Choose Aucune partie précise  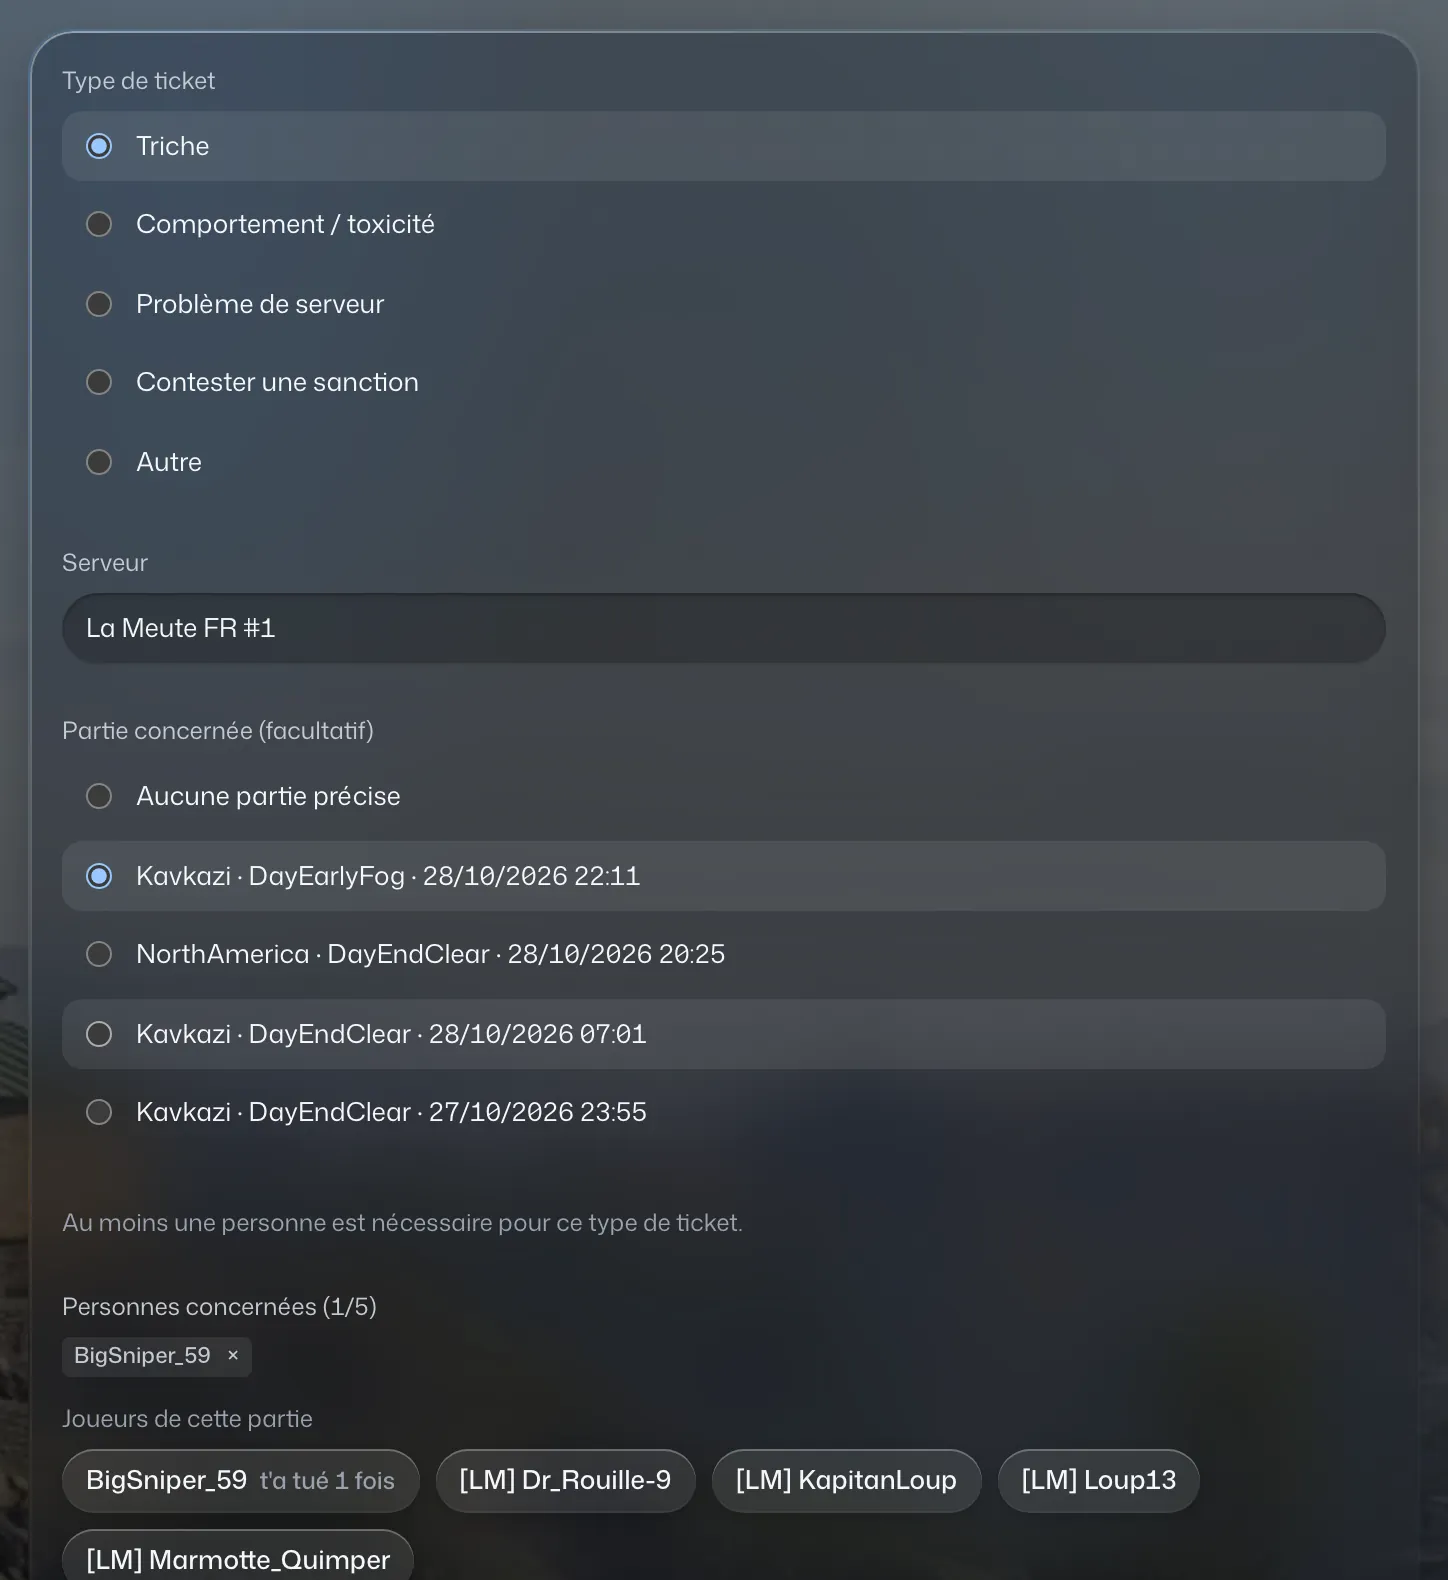[723, 796]
